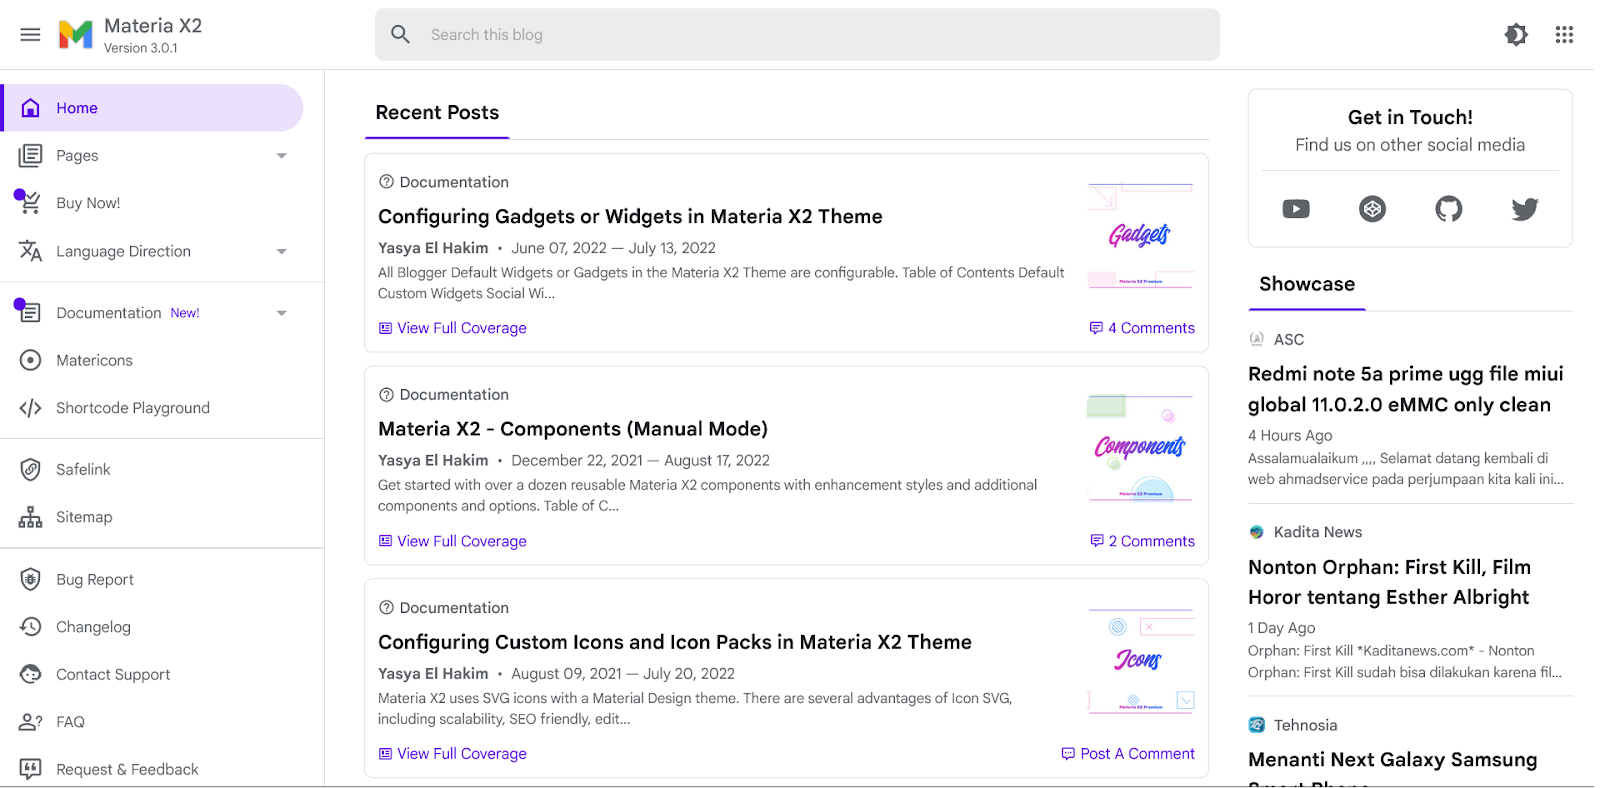Select Home in the sidebar
The image size is (1600, 788).
152,108
